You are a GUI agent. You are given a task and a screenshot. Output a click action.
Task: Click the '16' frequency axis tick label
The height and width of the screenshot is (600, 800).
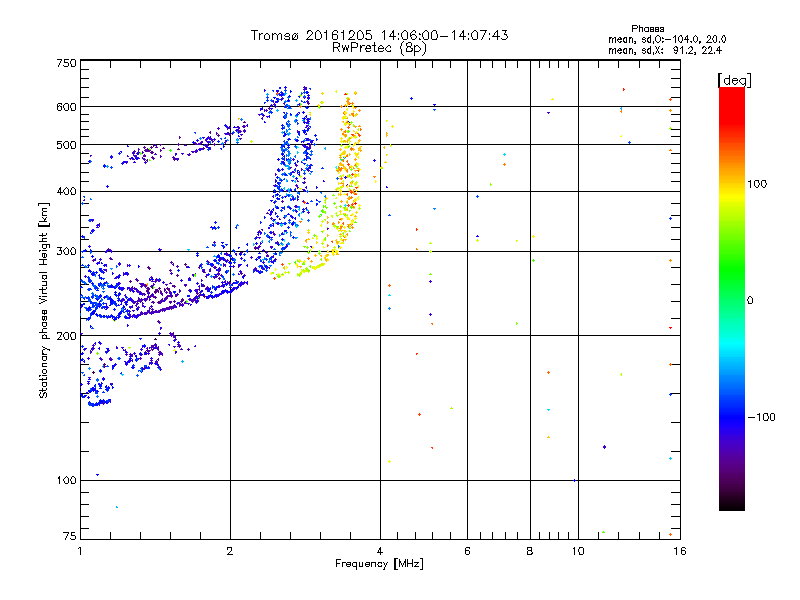click(x=680, y=551)
